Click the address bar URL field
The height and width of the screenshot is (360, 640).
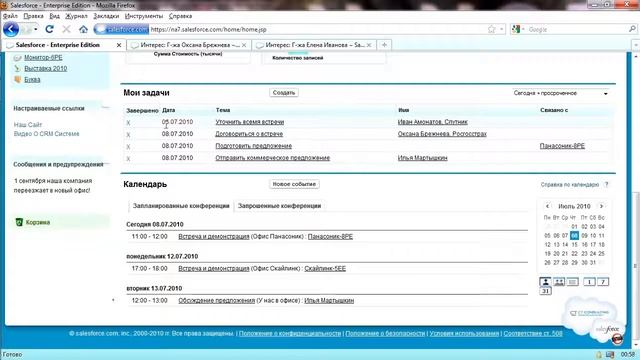tap(318, 29)
